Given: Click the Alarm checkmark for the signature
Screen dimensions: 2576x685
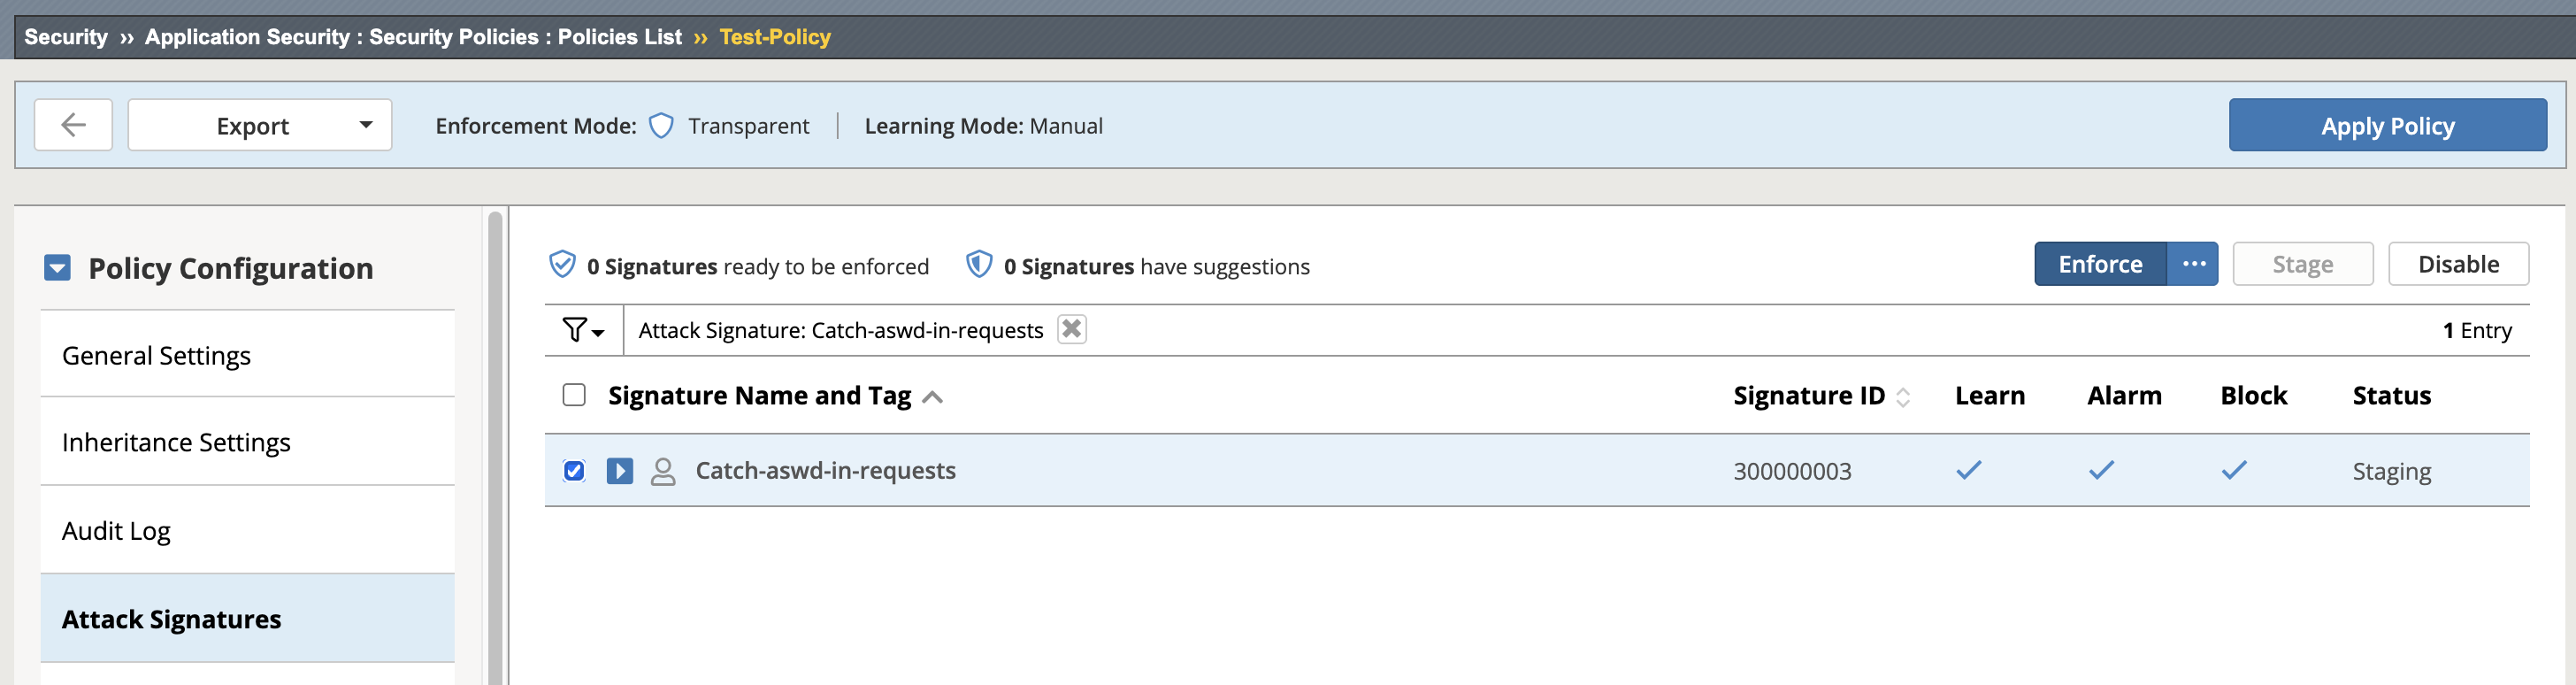Looking at the screenshot, I should click(2102, 470).
